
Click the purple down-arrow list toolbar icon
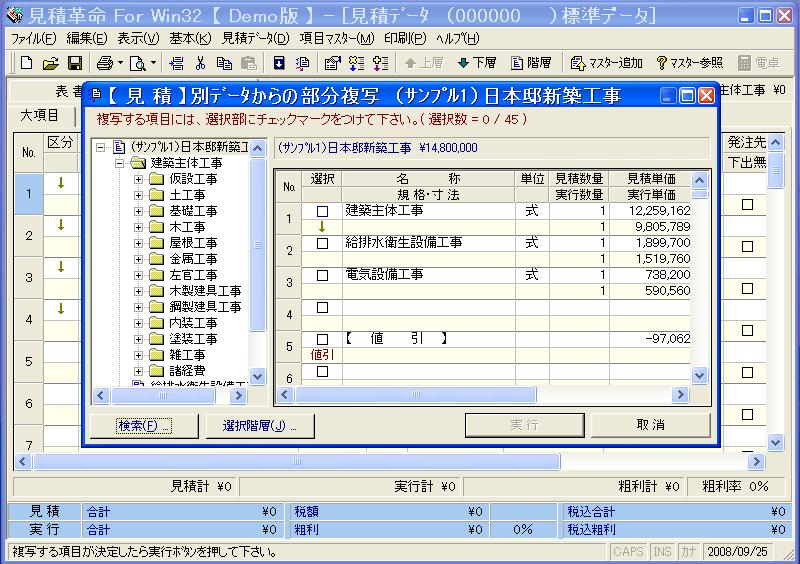[x=381, y=63]
